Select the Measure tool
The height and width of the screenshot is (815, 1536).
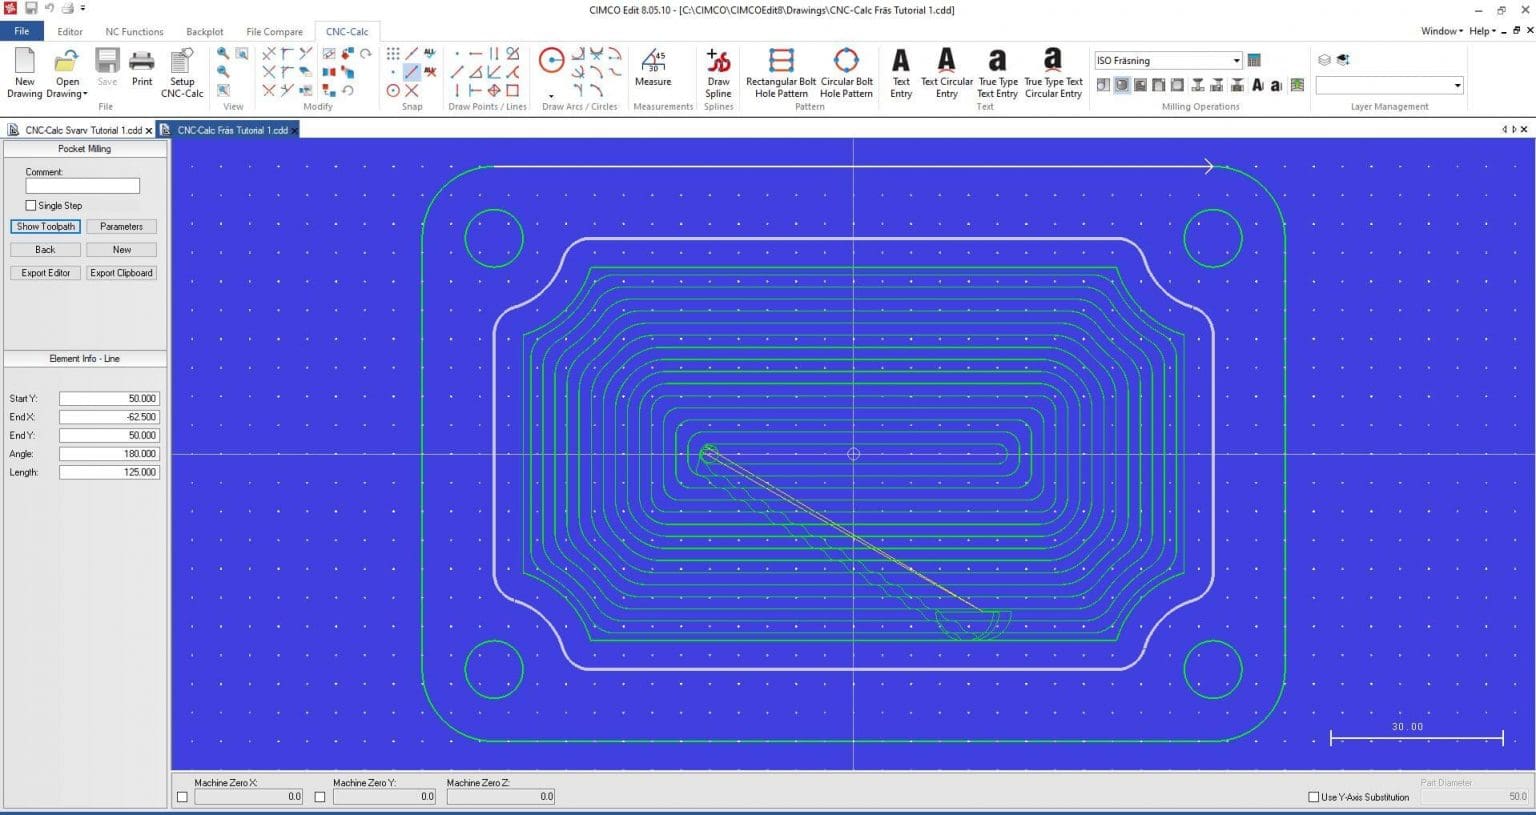click(652, 70)
